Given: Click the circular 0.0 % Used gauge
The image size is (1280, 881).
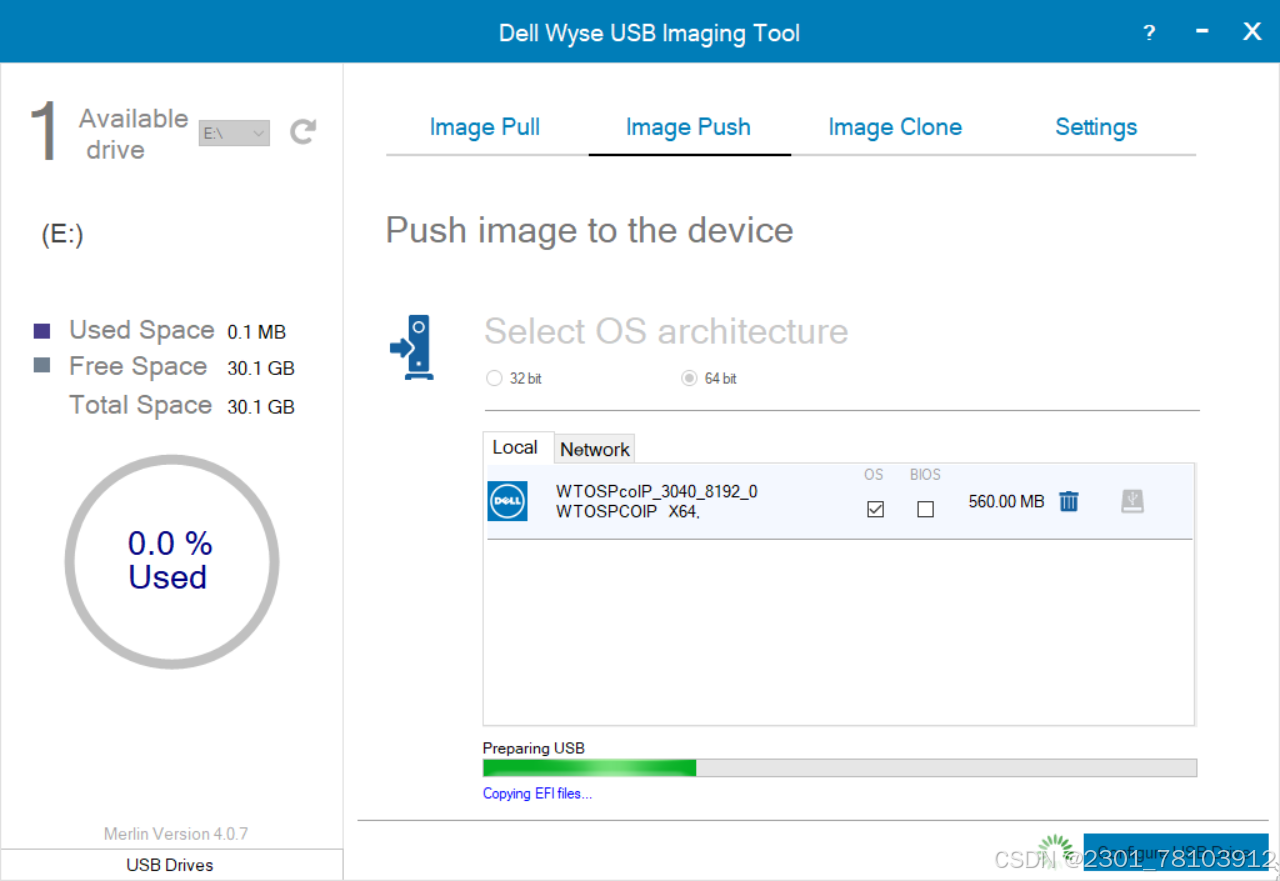Looking at the screenshot, I should point(171,561).
